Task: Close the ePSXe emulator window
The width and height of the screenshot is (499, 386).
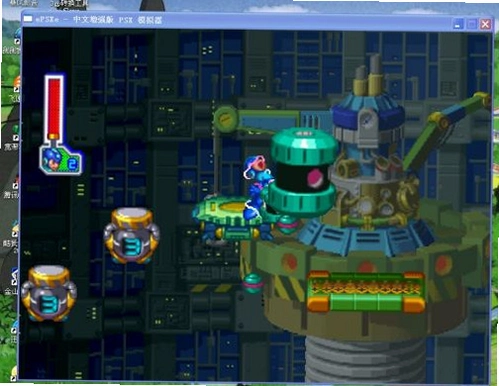Action: pos(485,24)
